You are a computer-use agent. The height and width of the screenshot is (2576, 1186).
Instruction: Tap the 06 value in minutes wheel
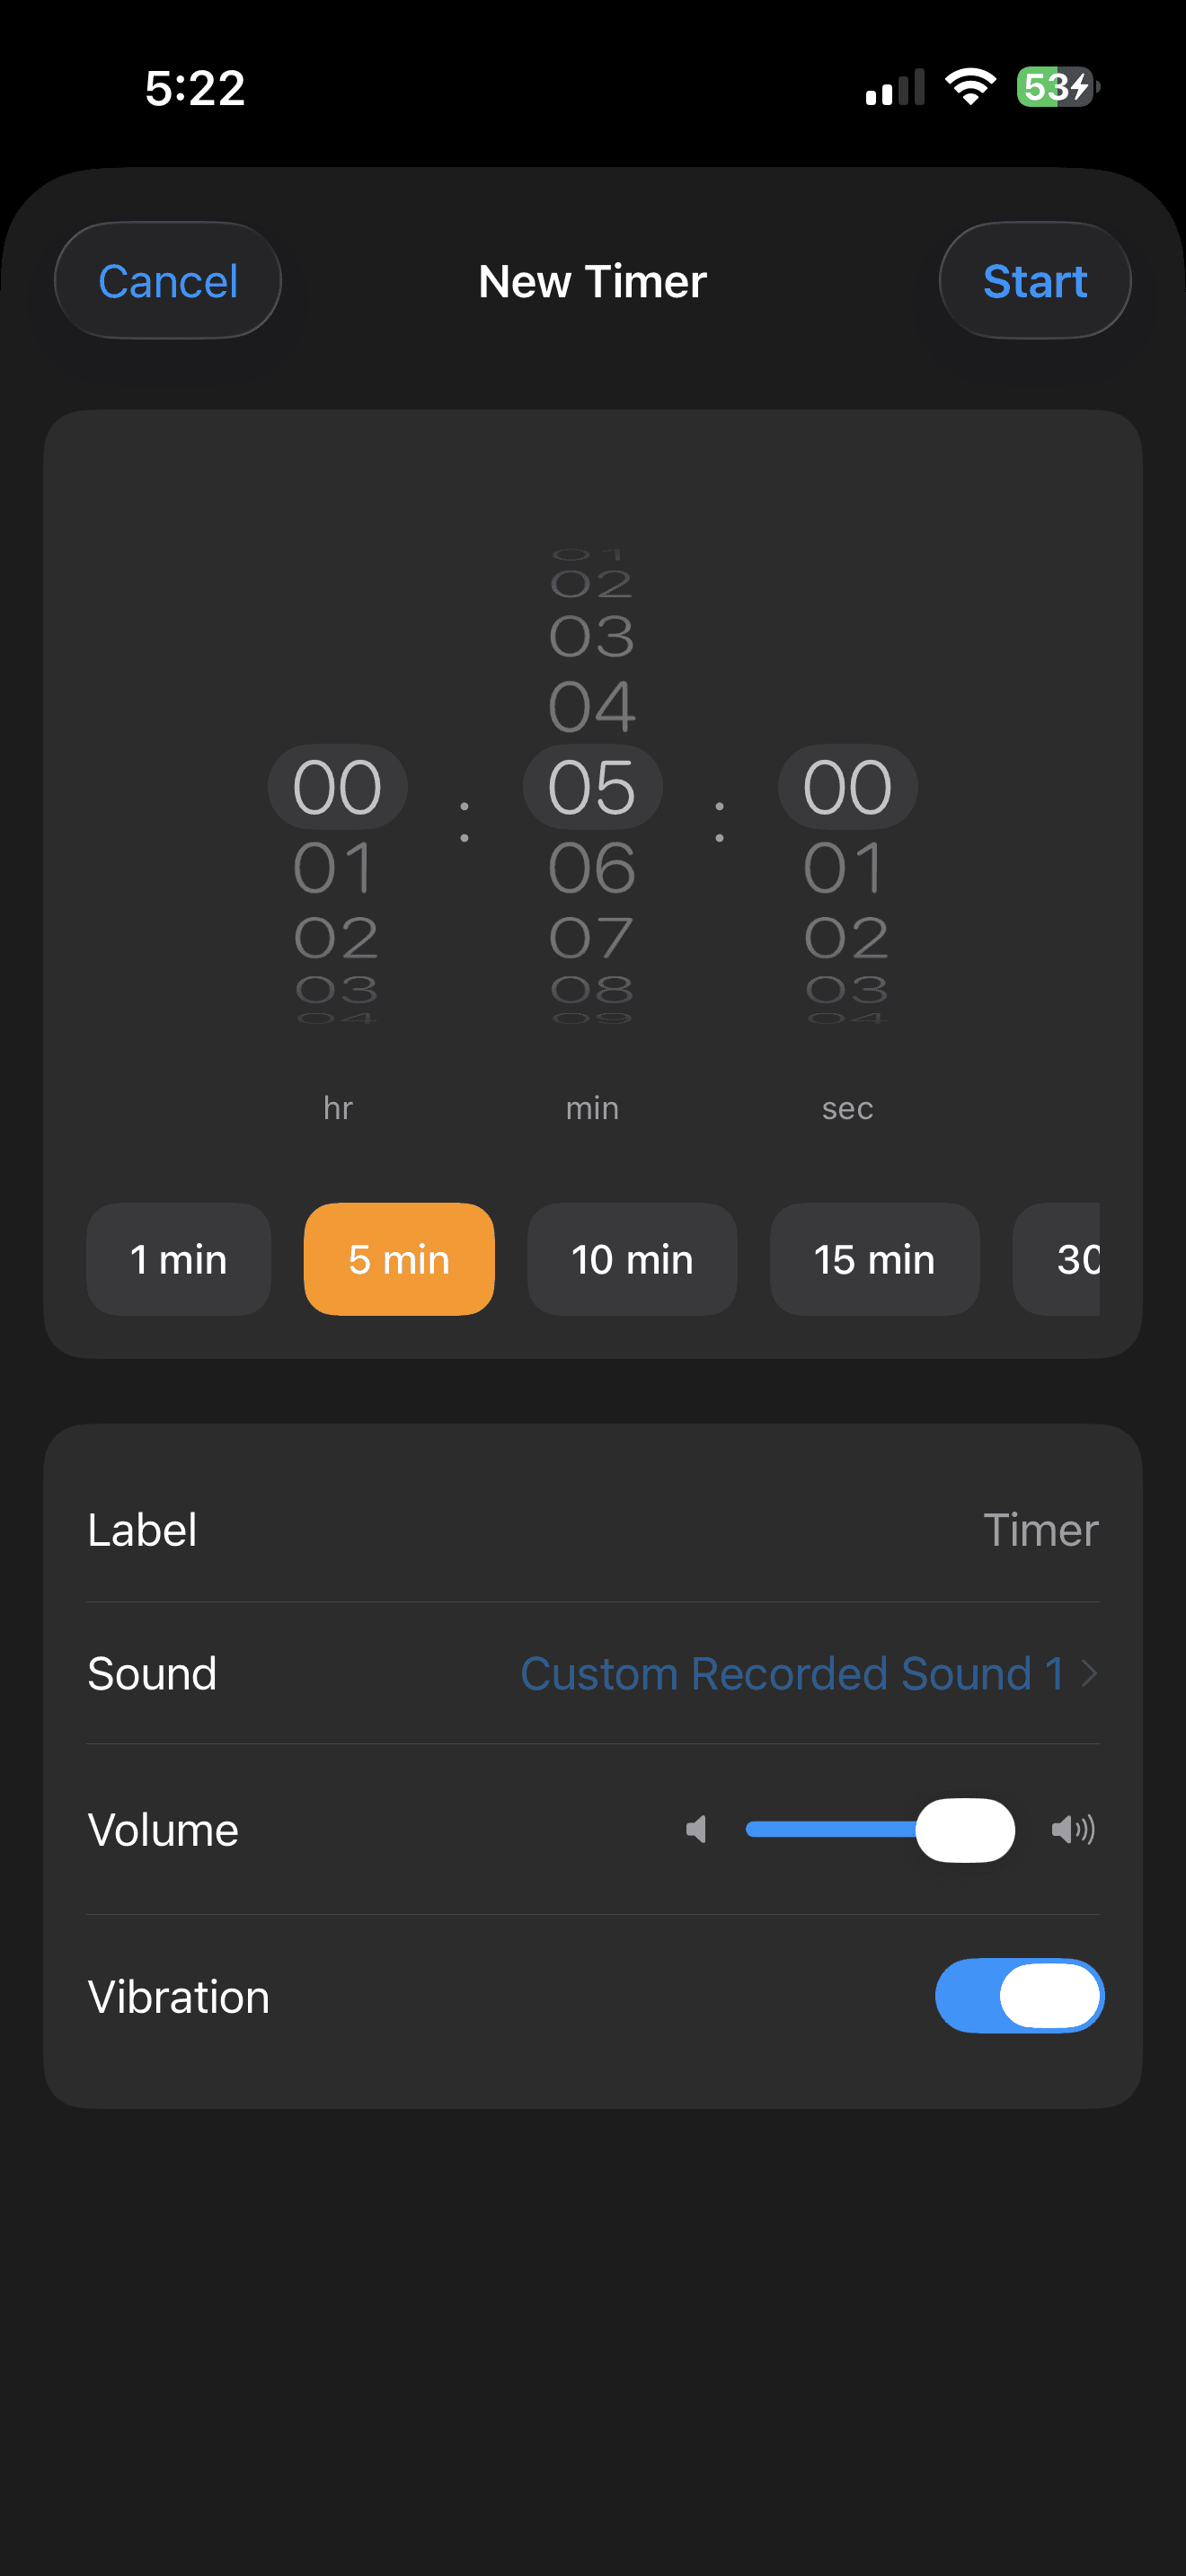(592, 867)
